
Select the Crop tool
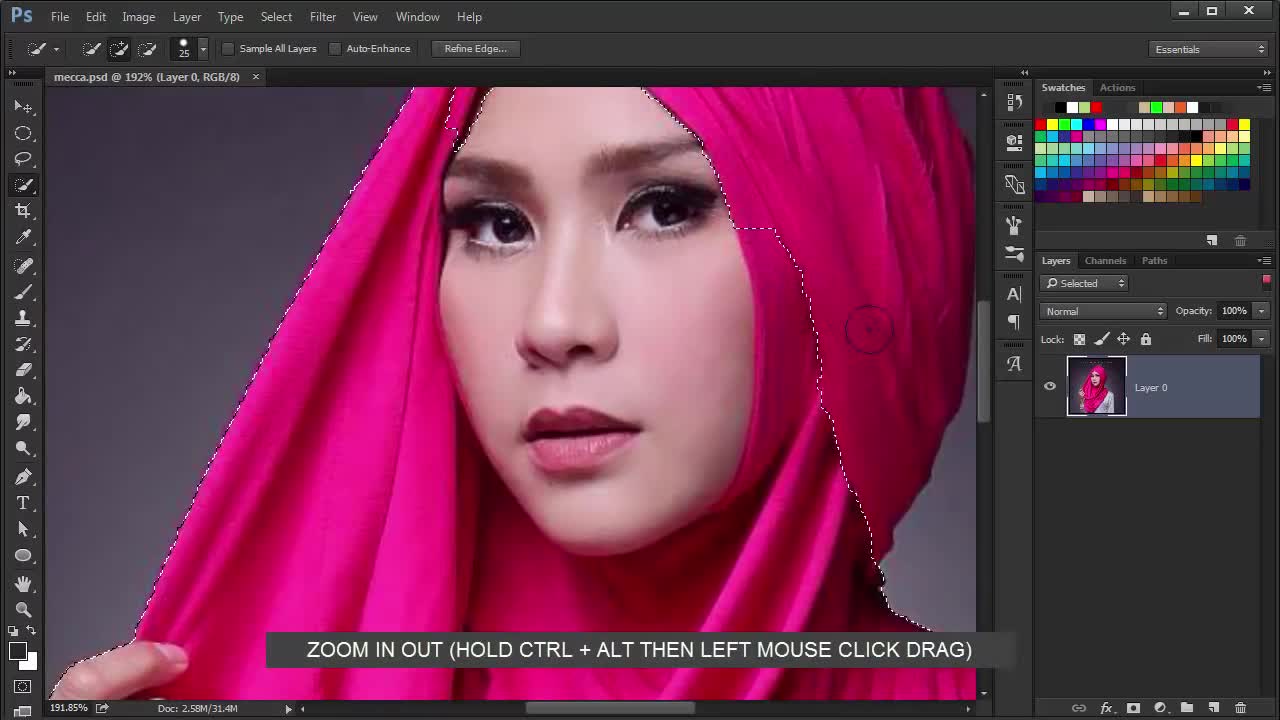[24, 210]
